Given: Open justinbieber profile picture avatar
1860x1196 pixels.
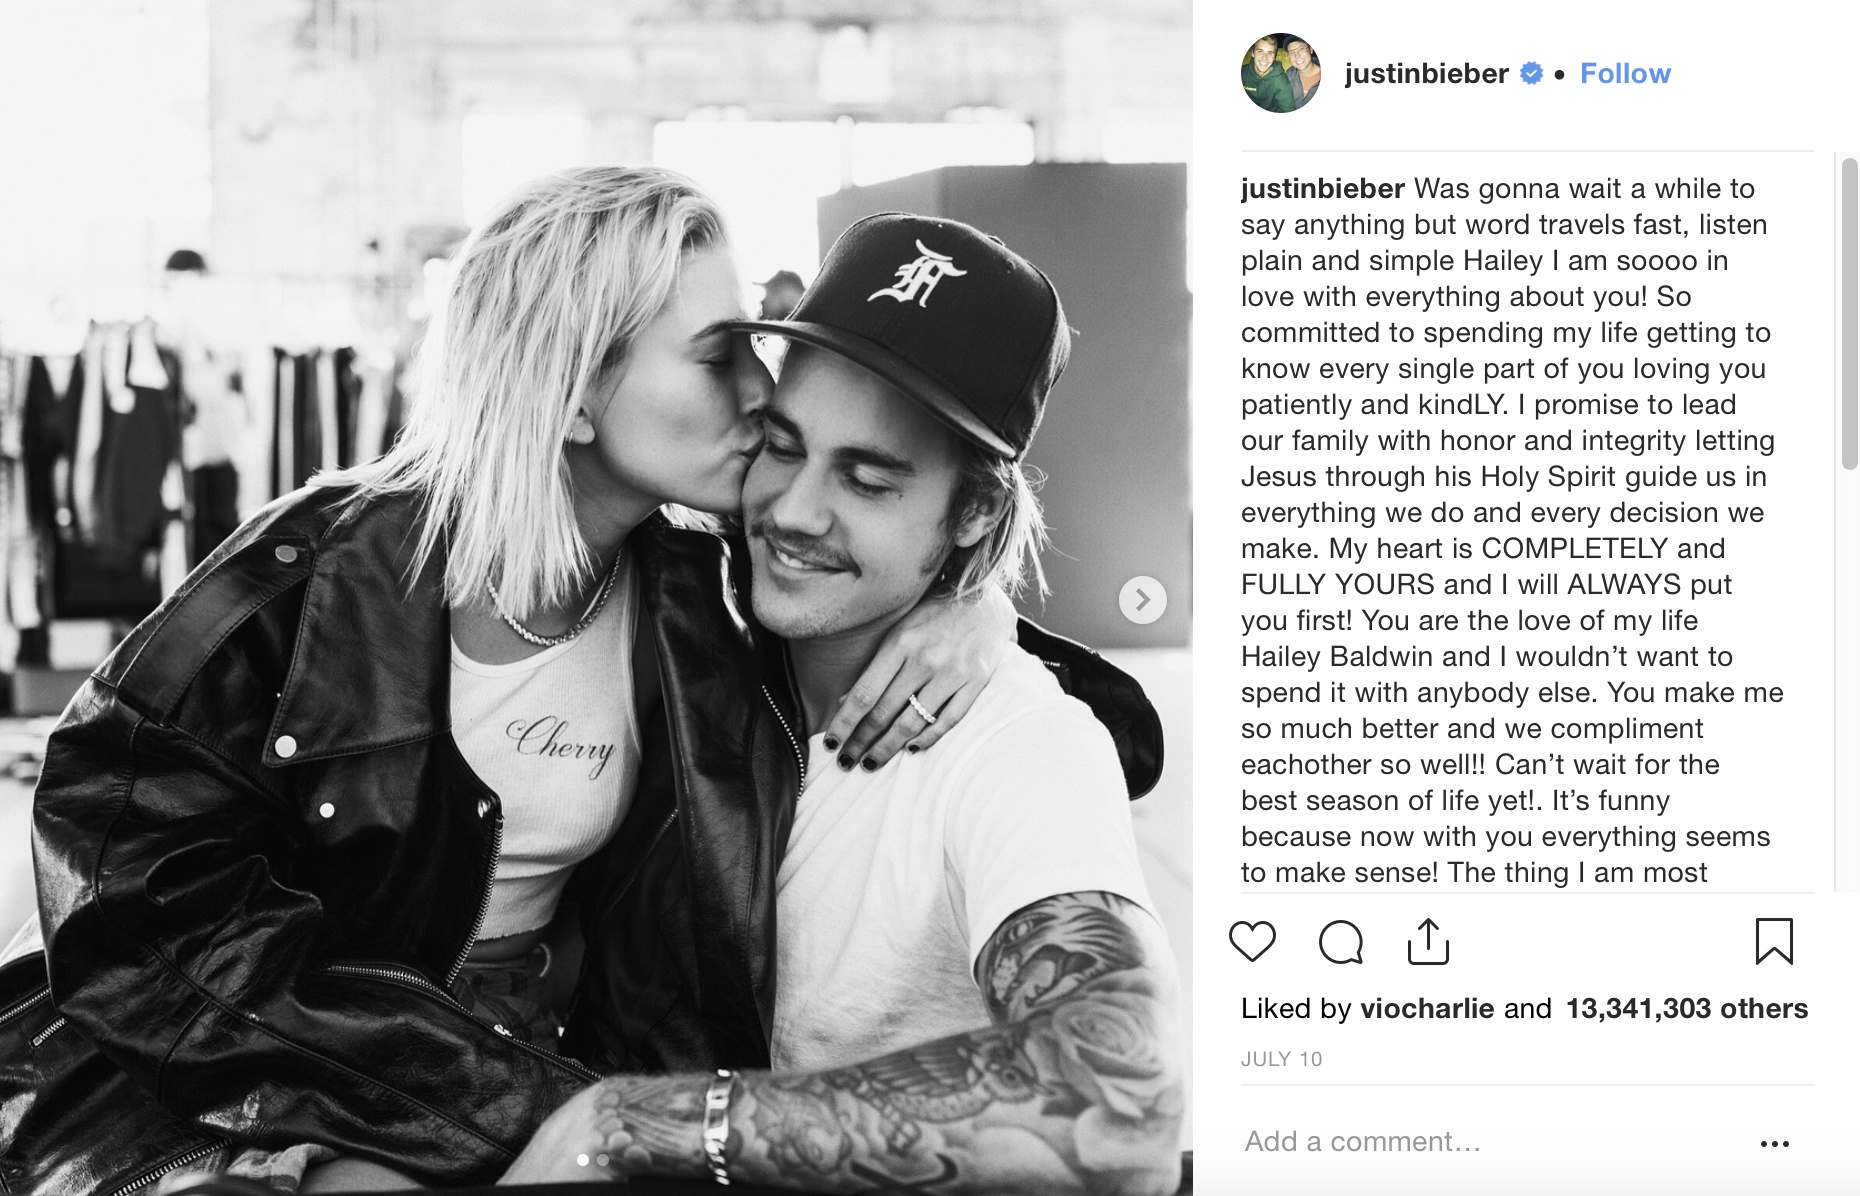Looking at the screenshot, I should click(x=1281, y=73).
